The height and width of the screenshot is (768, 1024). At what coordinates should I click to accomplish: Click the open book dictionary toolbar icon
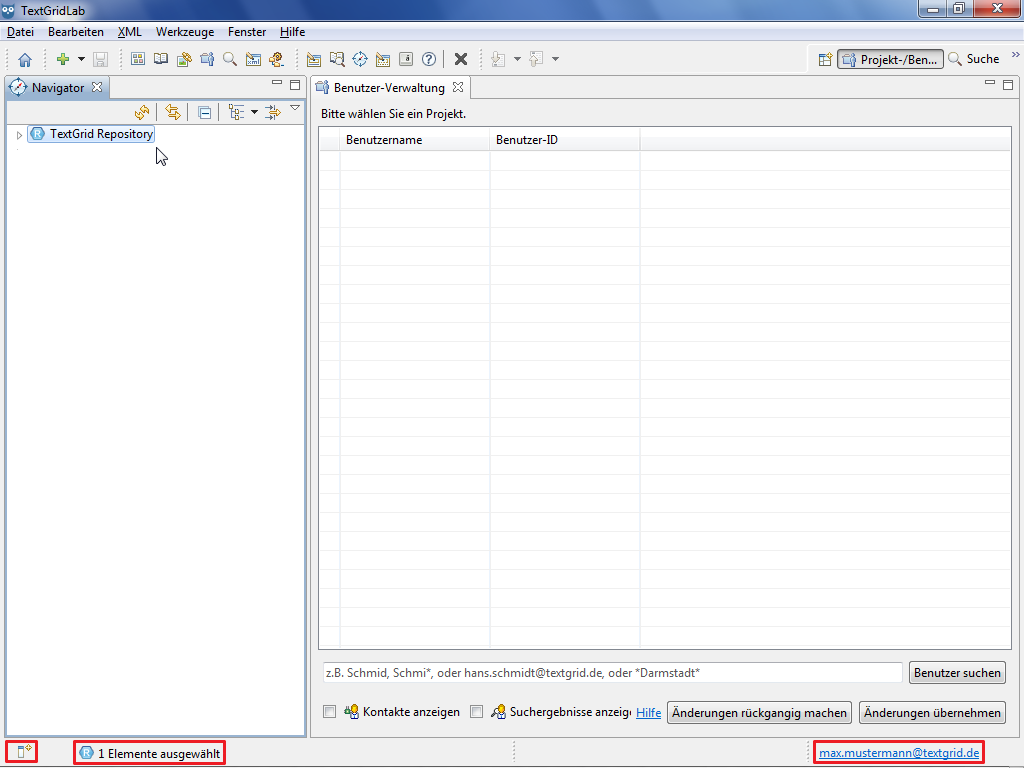[x=160, y=60]
